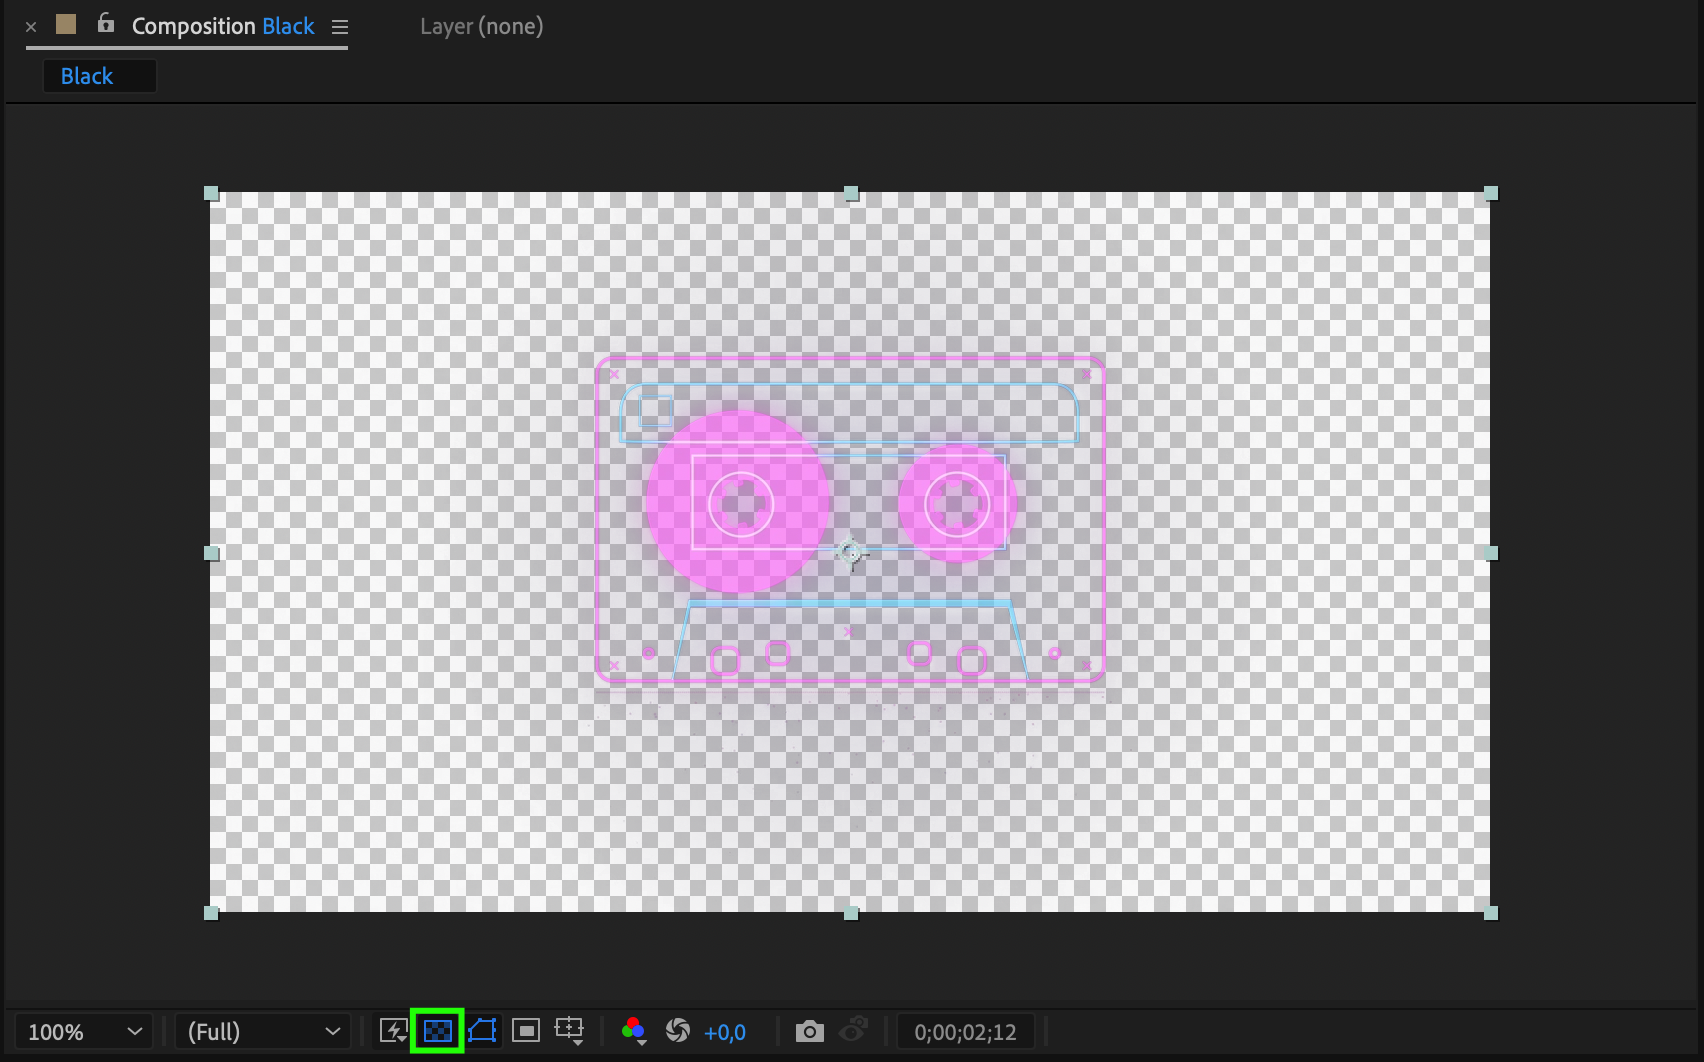
Task: Take a snapshot with the camera icon
Action: [809, 1031]
